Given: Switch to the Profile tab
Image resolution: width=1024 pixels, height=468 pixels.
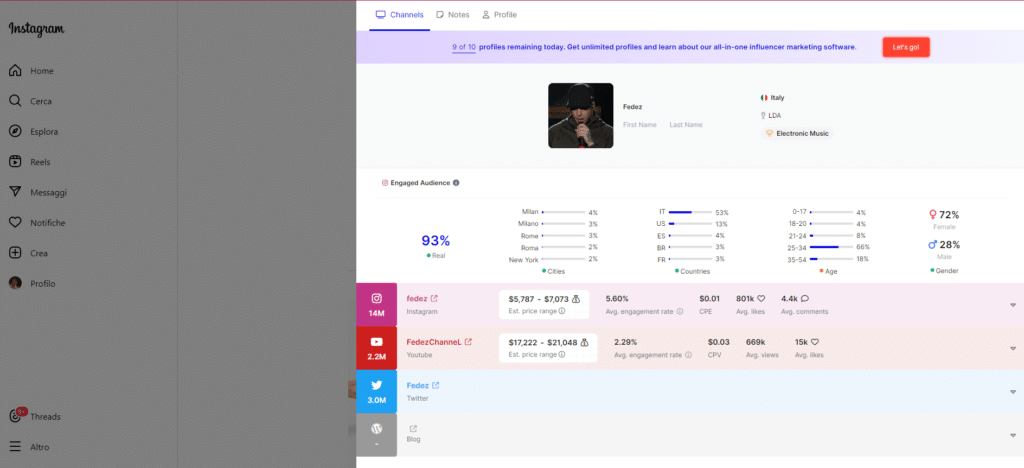Looking at the screenshot, I should click(x=499, y=15).
